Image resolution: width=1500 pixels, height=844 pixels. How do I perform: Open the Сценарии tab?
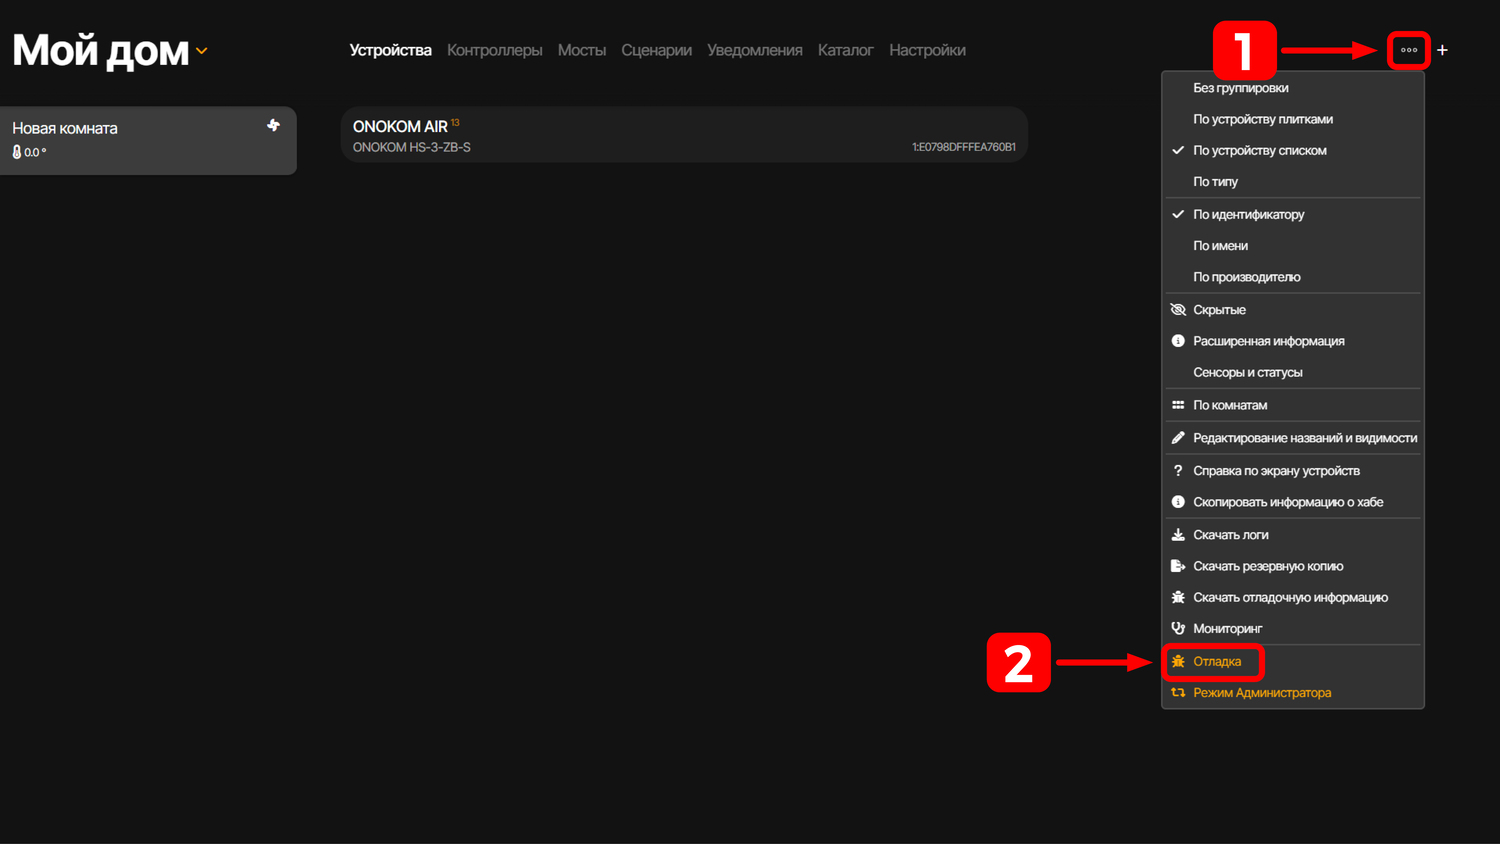pyautogui.click(x=656, y=50)
